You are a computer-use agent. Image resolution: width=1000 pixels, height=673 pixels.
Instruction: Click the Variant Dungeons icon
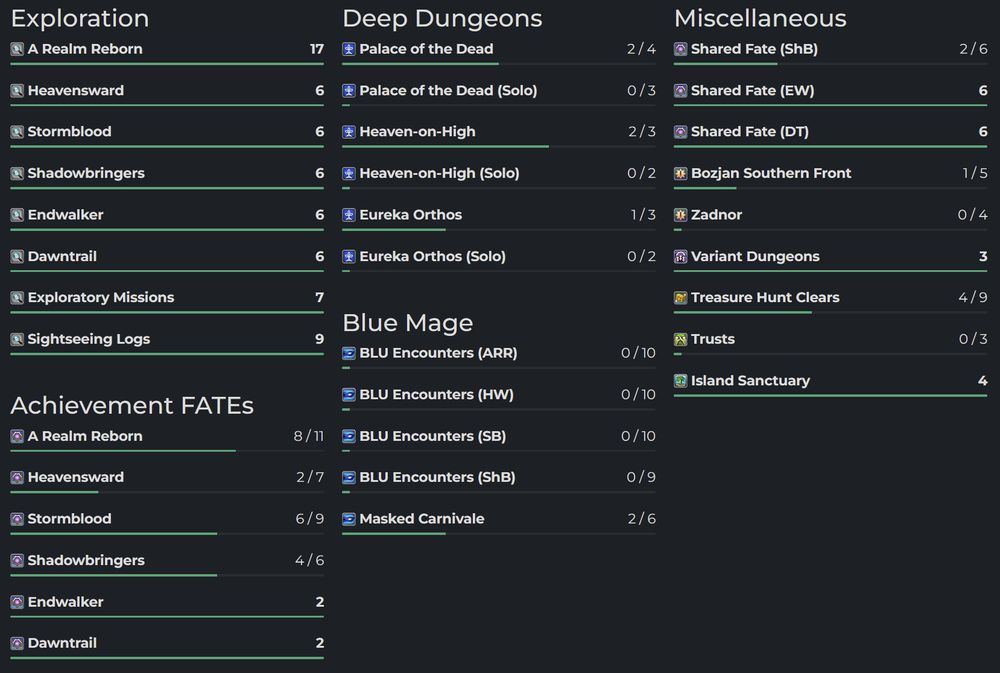pos(680,256)
